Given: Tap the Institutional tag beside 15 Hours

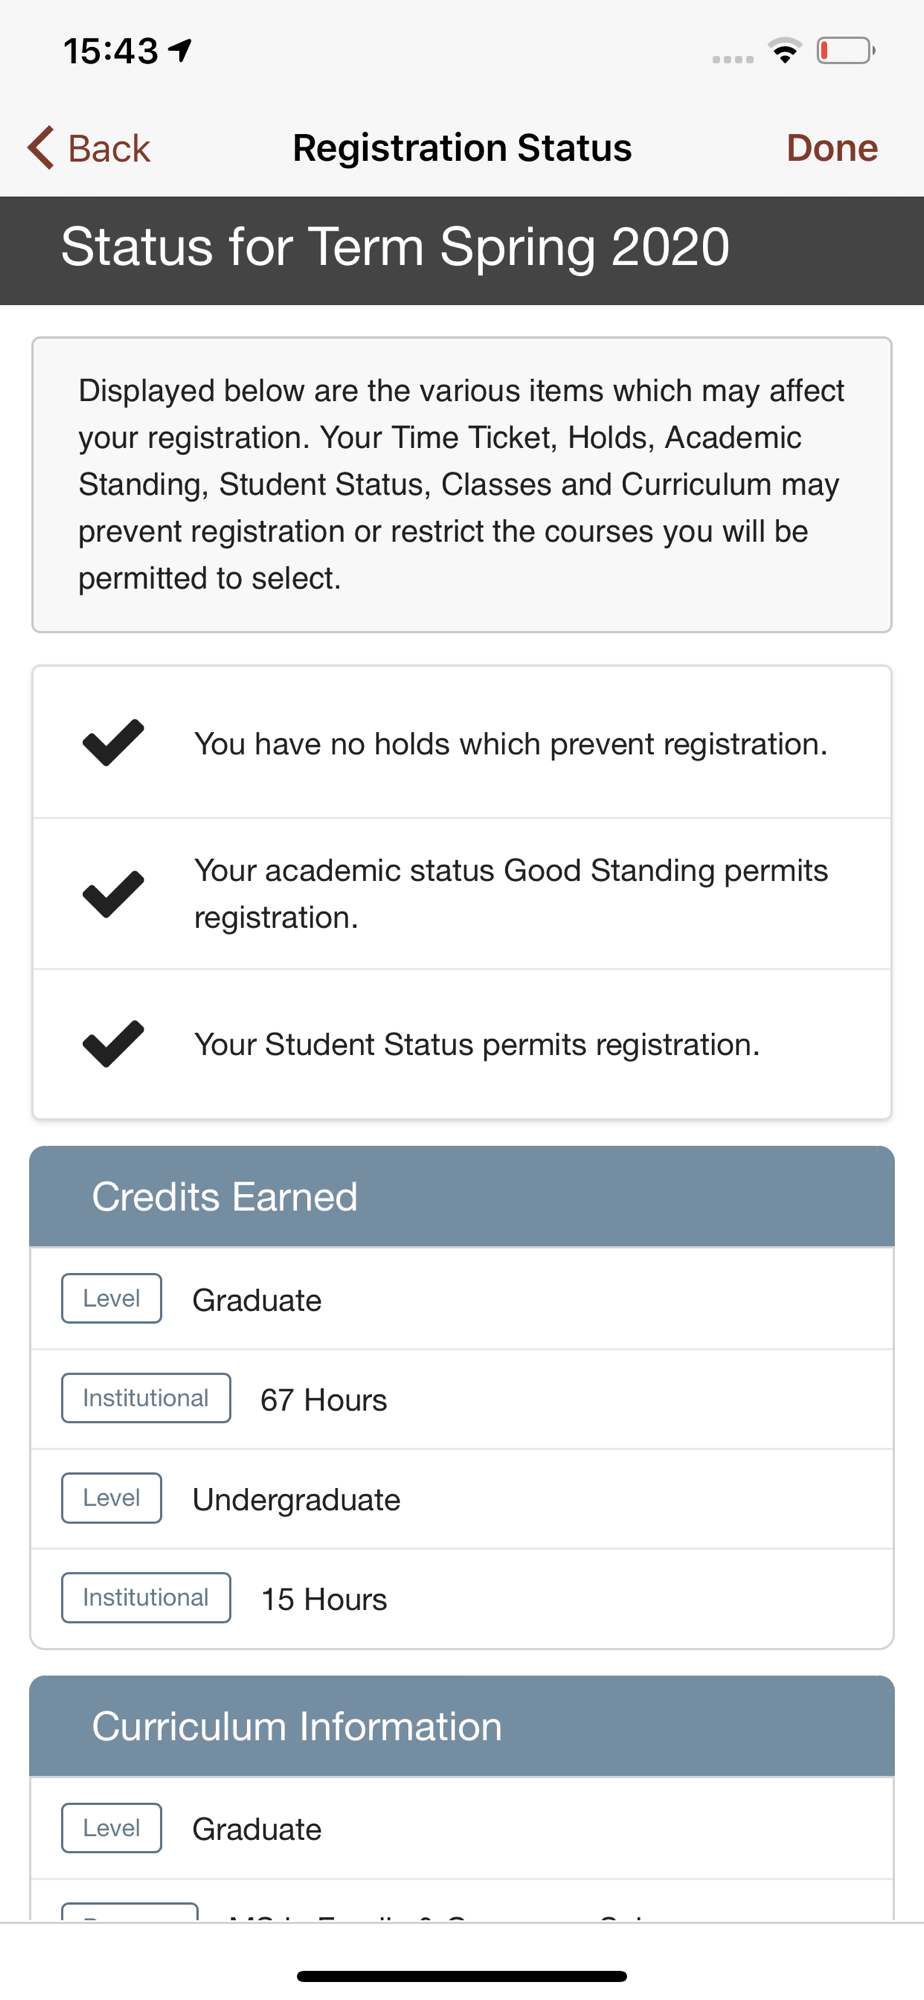Looking at the screenshot, I should pos(146,1598).
